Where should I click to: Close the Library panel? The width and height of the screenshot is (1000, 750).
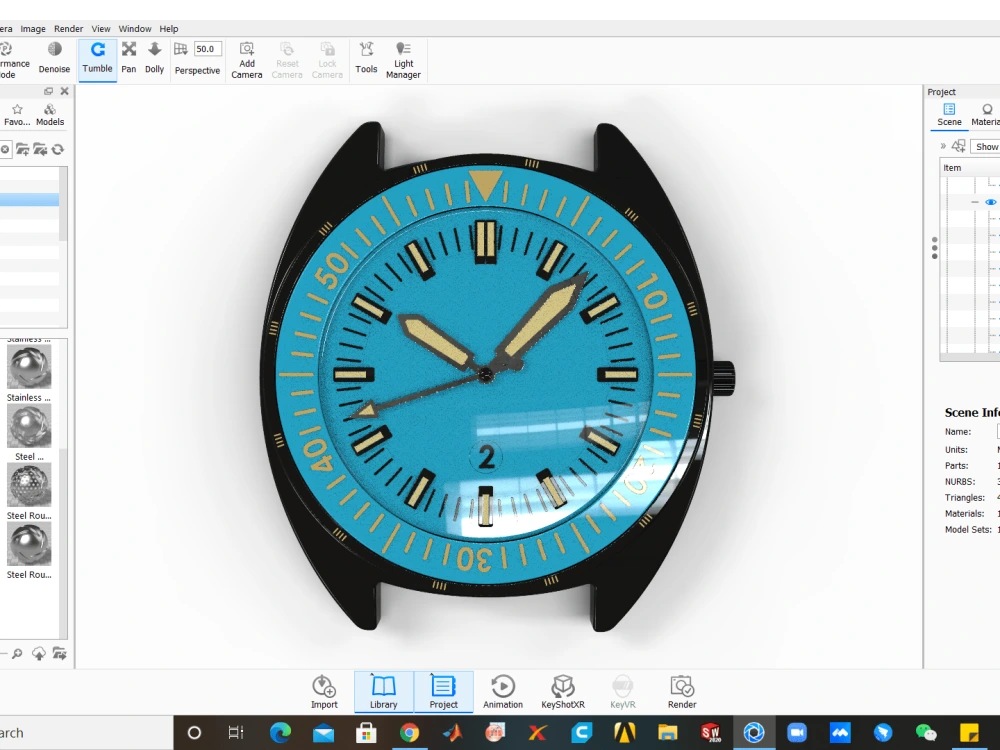click(64, 91)
